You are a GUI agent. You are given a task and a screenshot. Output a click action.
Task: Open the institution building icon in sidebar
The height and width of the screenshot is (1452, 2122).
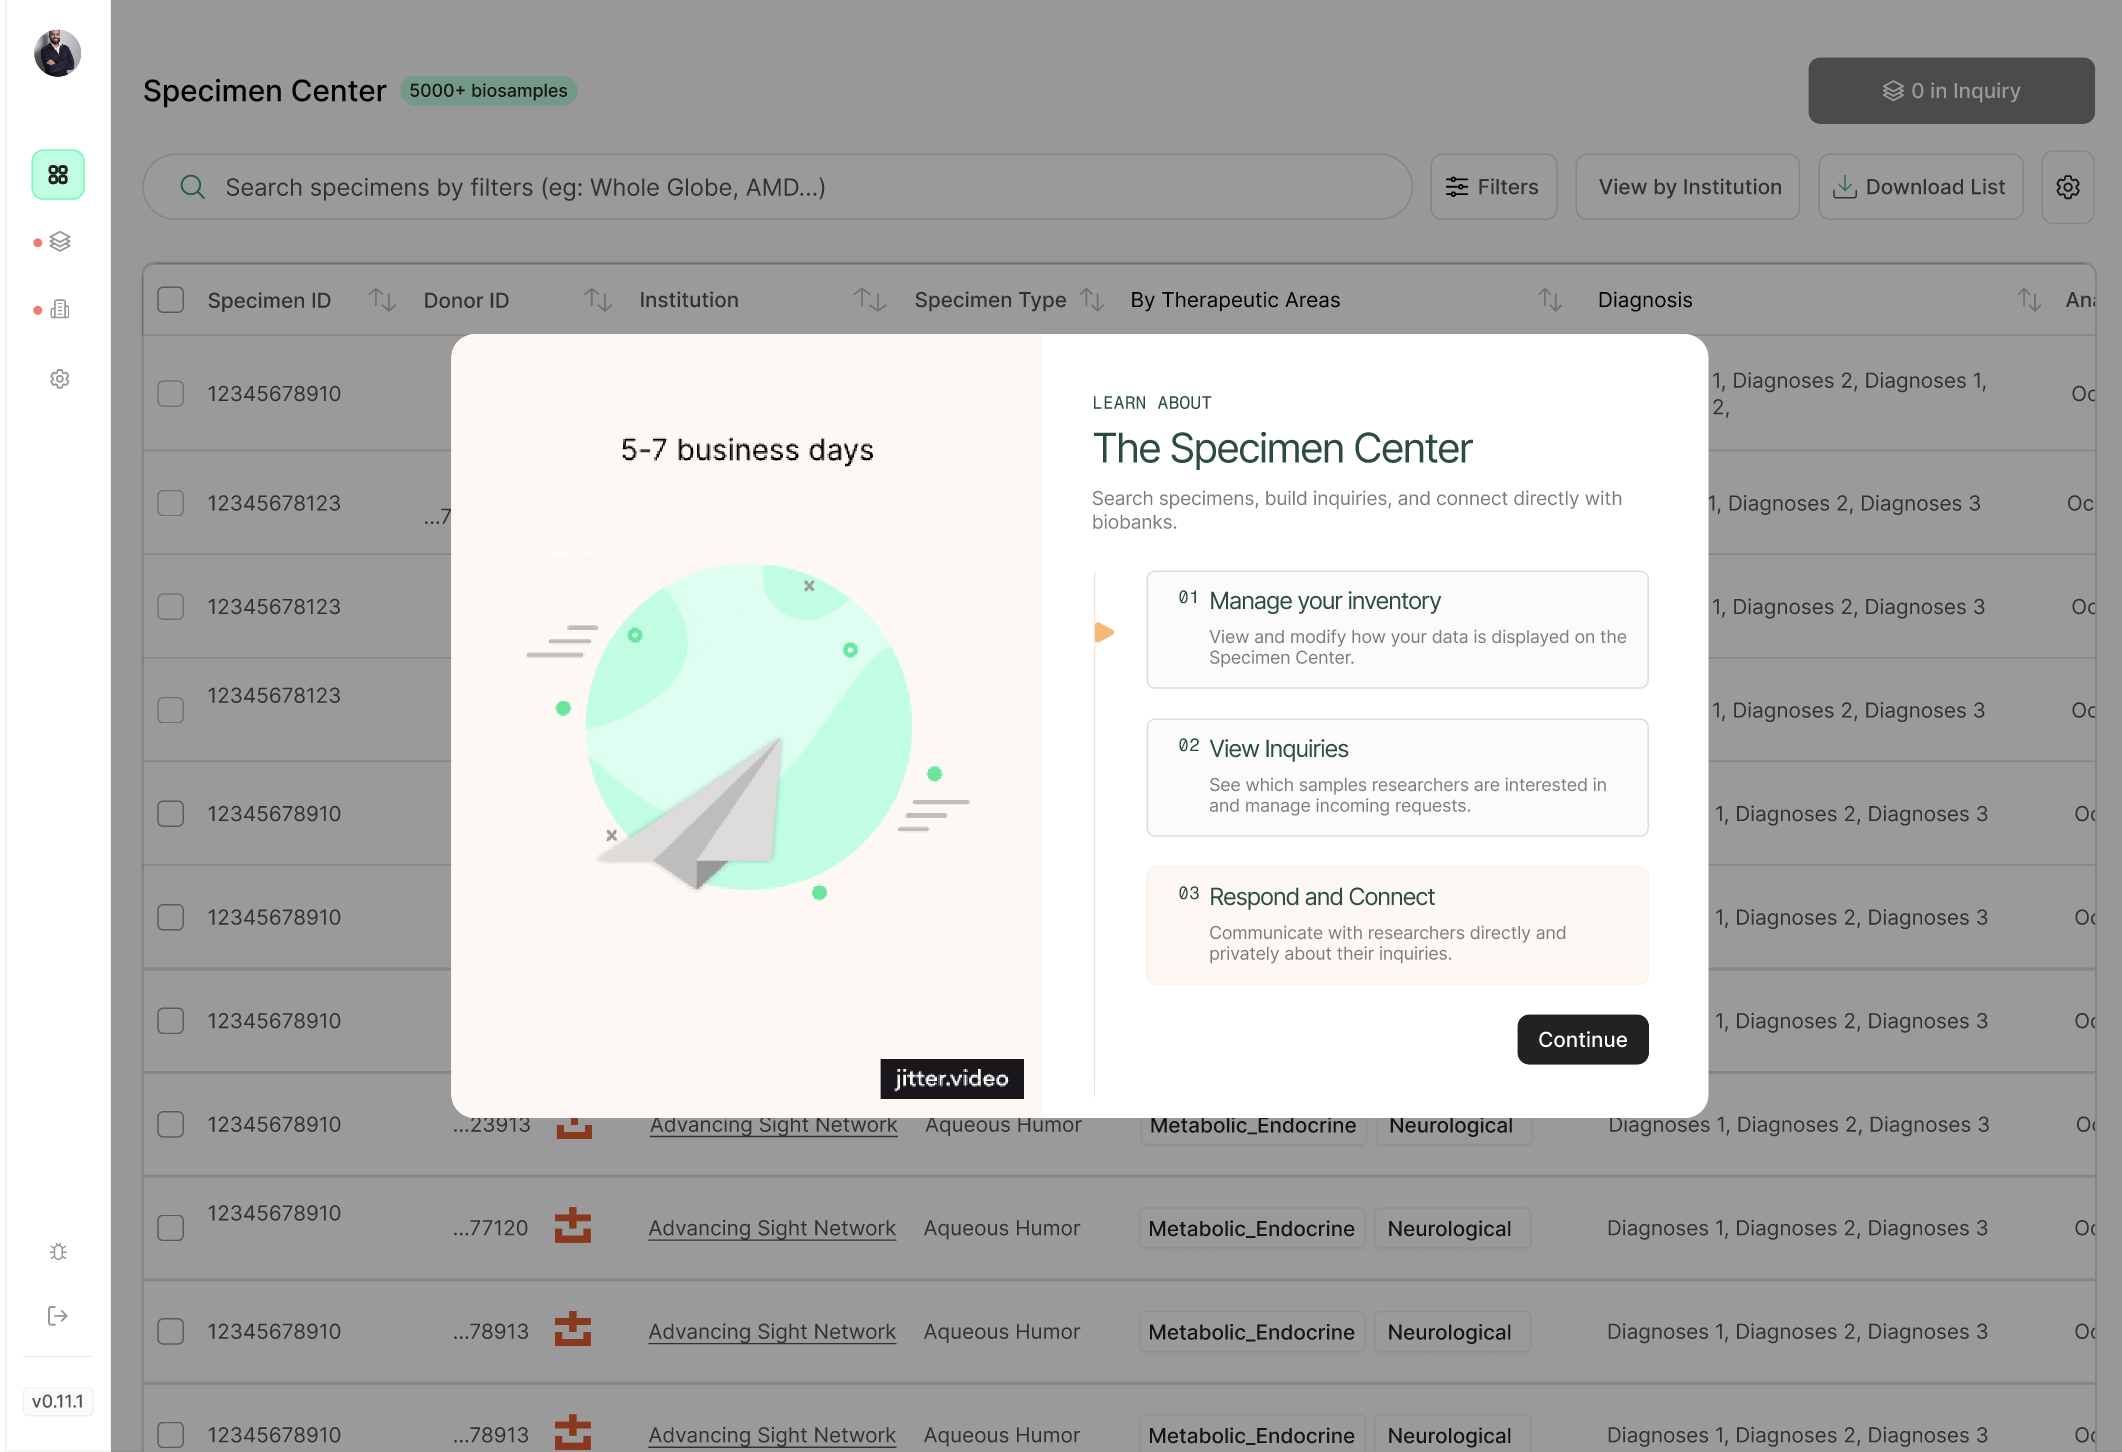click(x=60, y=309)
